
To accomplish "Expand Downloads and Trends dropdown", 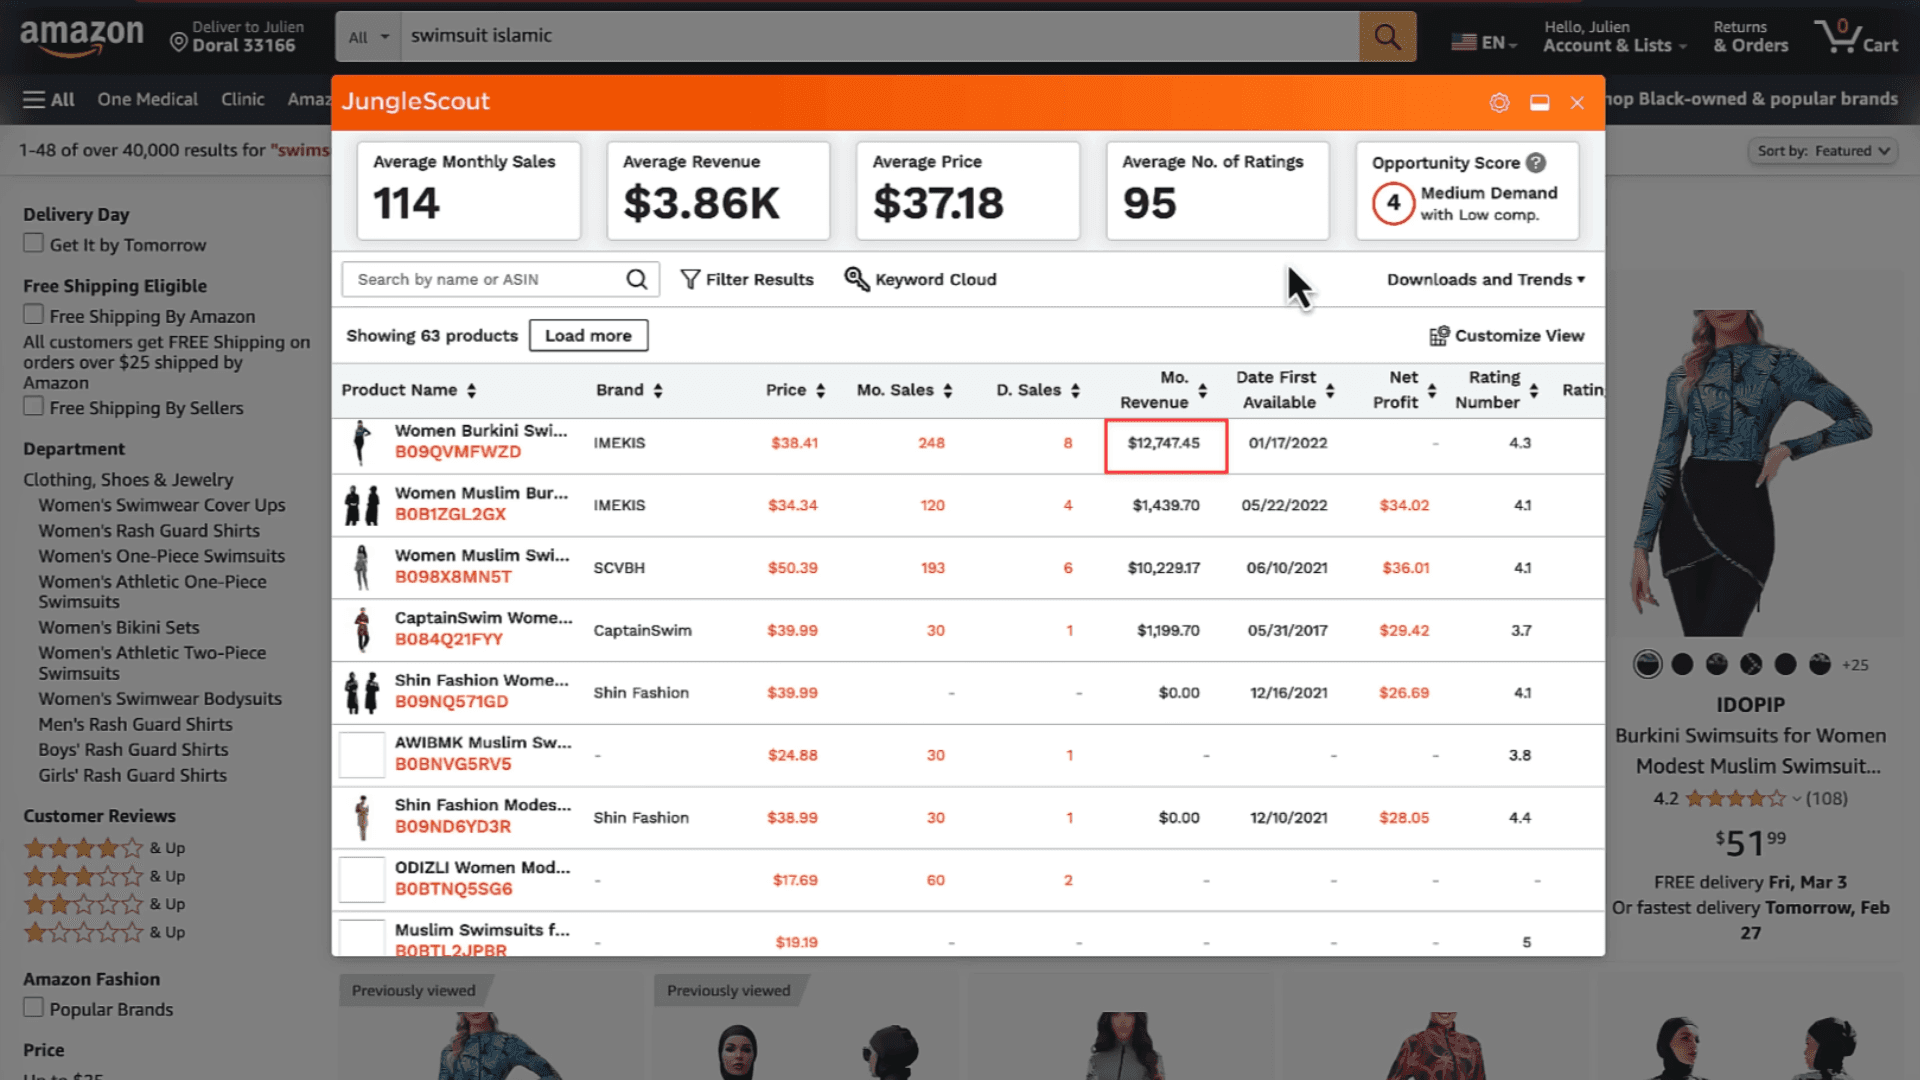I will 1486,279.
